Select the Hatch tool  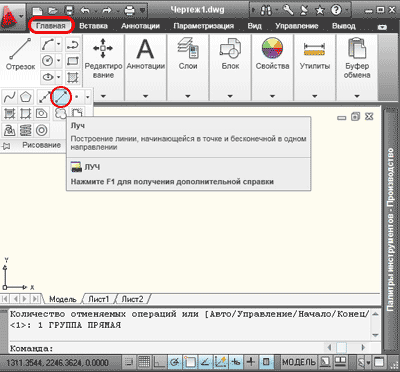point(72,77)
